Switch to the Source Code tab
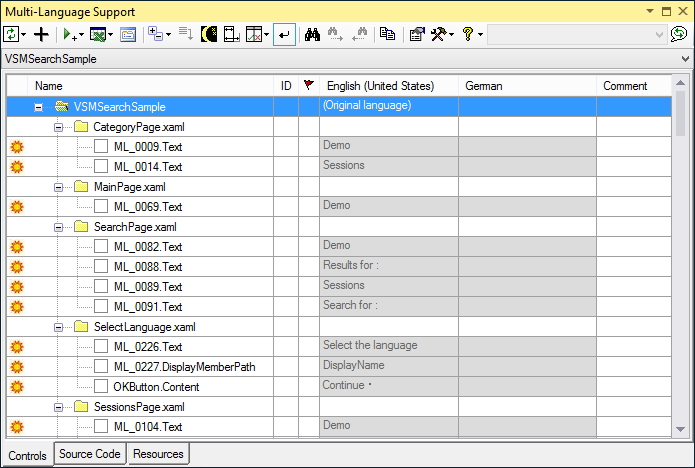Screen dimensions: 695x468 [89, 454]
